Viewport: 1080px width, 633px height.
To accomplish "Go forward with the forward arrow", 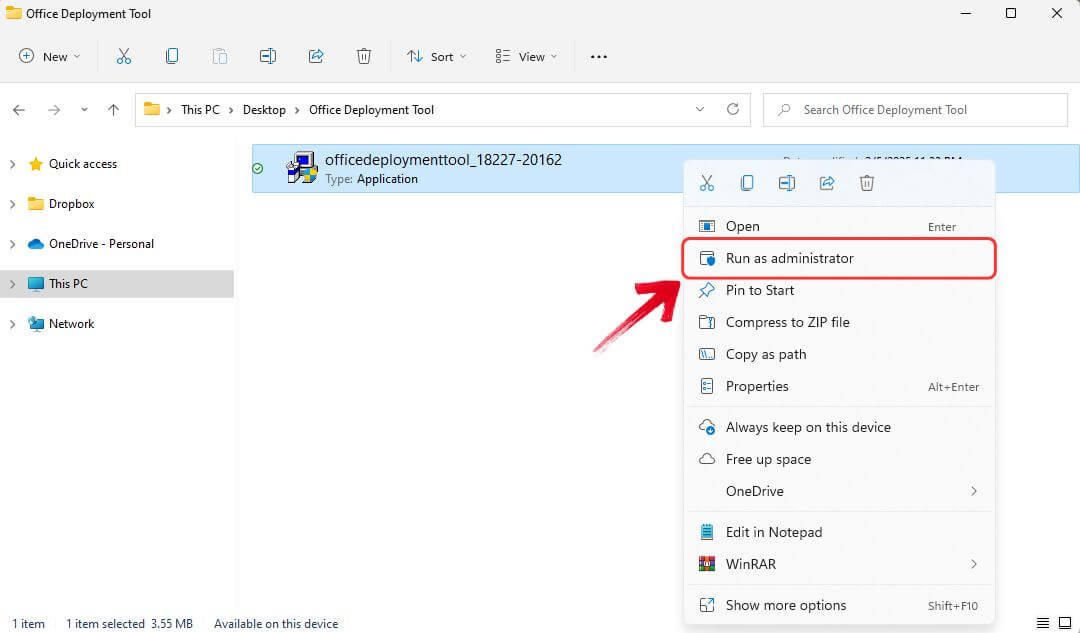I will point(54,110).
